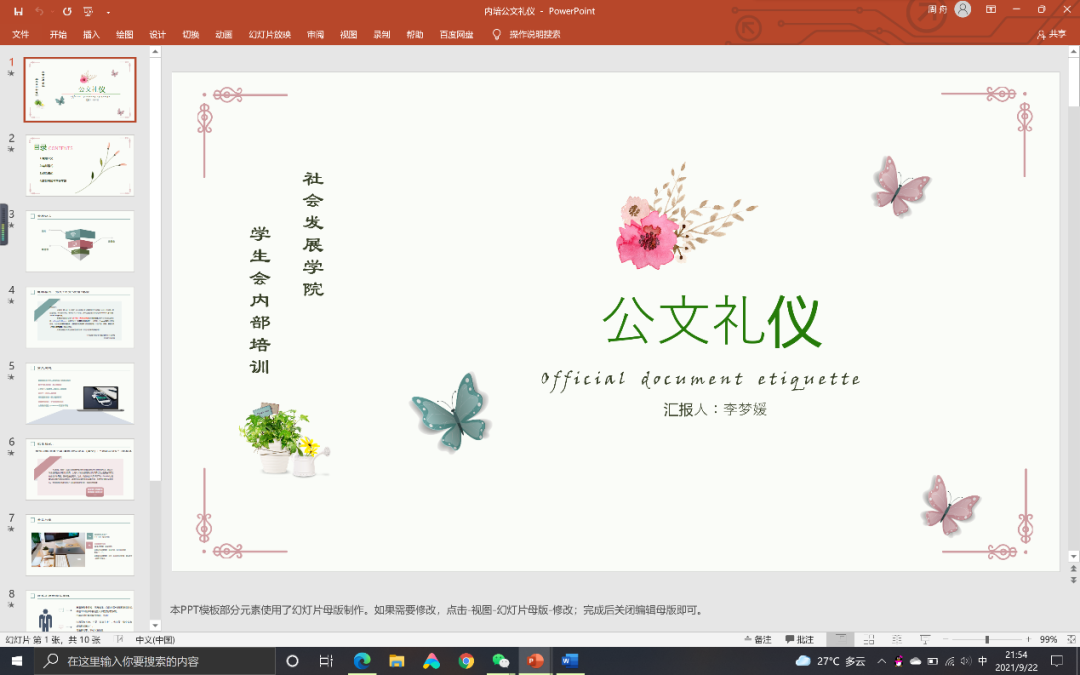Toggle Normal view button in status bar
The height and width of the screenshot is (675, 1080).
coord(842,639)
